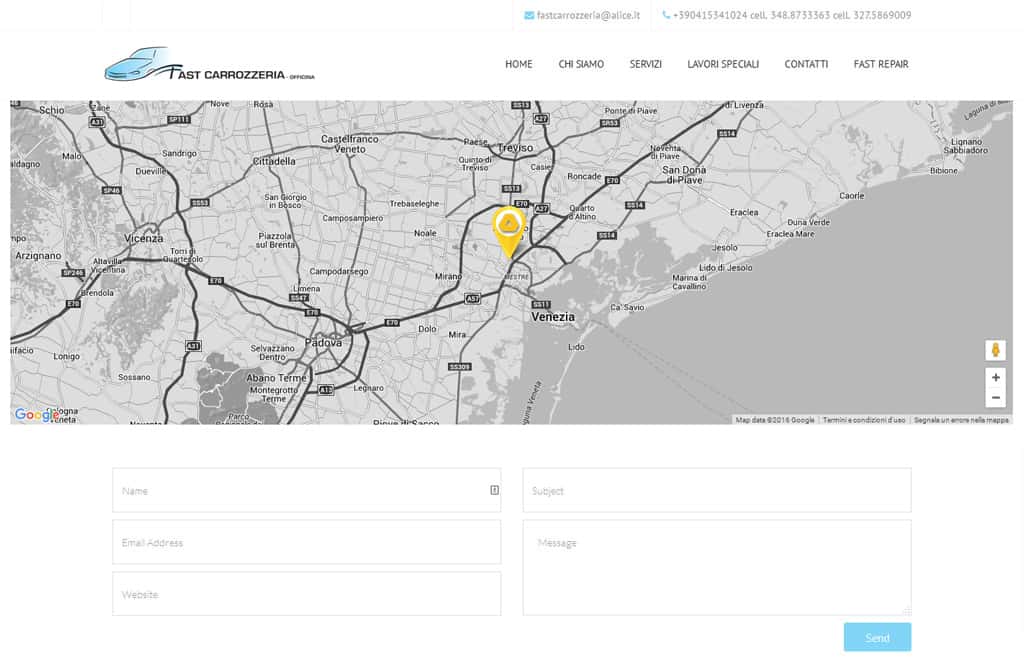Zoom out the map with minus button
The height and width of the screenshot is (662, 1024).
tap(995, 398)
